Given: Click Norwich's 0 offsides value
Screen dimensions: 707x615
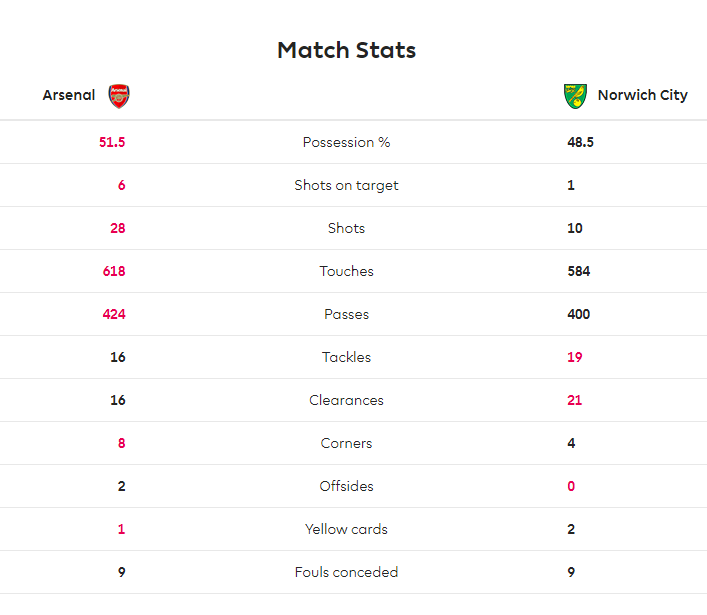Looking at the screenshot, I should [x=571, y=486].
